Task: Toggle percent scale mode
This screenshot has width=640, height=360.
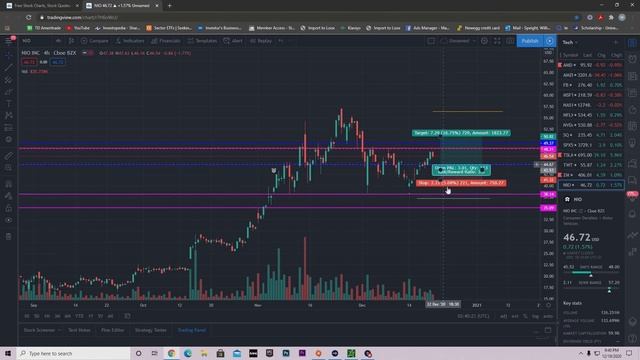Action: [525, 316]
